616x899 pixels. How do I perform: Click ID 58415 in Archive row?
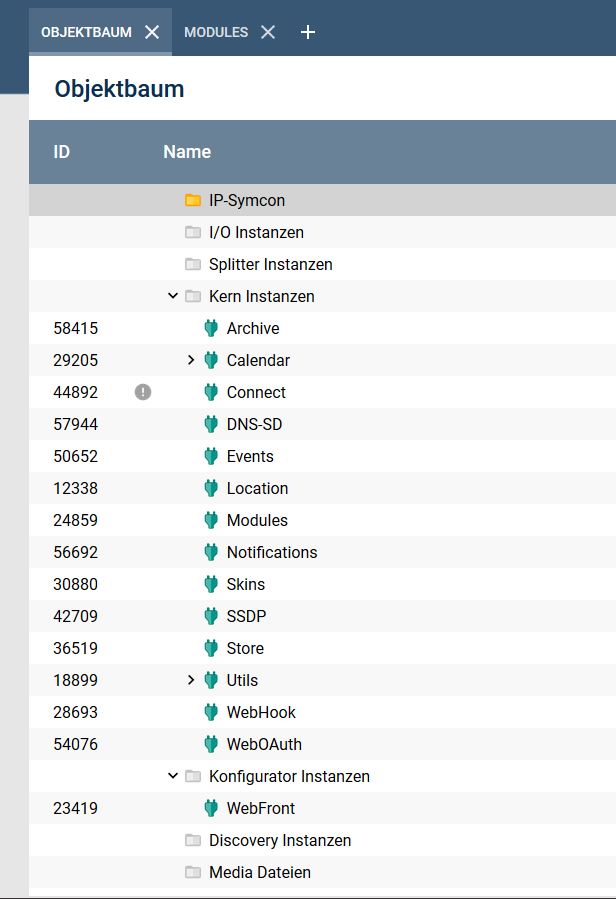[75, 329]
